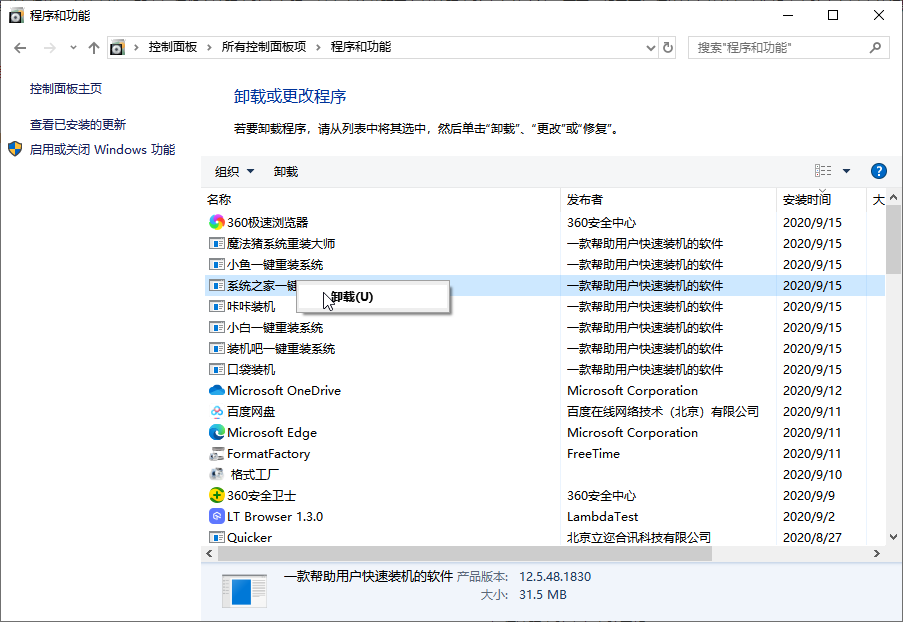903x622 pixels.
Task: Open the recent locations dropdown
Action: tap(73, 48)
